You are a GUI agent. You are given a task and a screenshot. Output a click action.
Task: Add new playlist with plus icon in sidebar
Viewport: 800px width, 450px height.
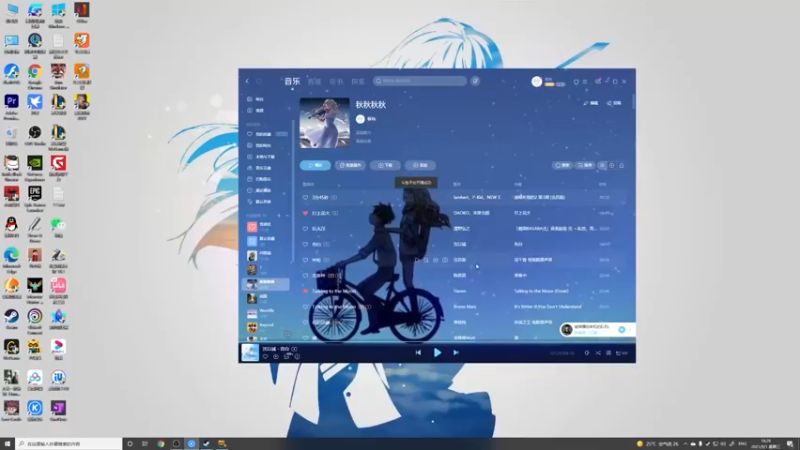279,216
